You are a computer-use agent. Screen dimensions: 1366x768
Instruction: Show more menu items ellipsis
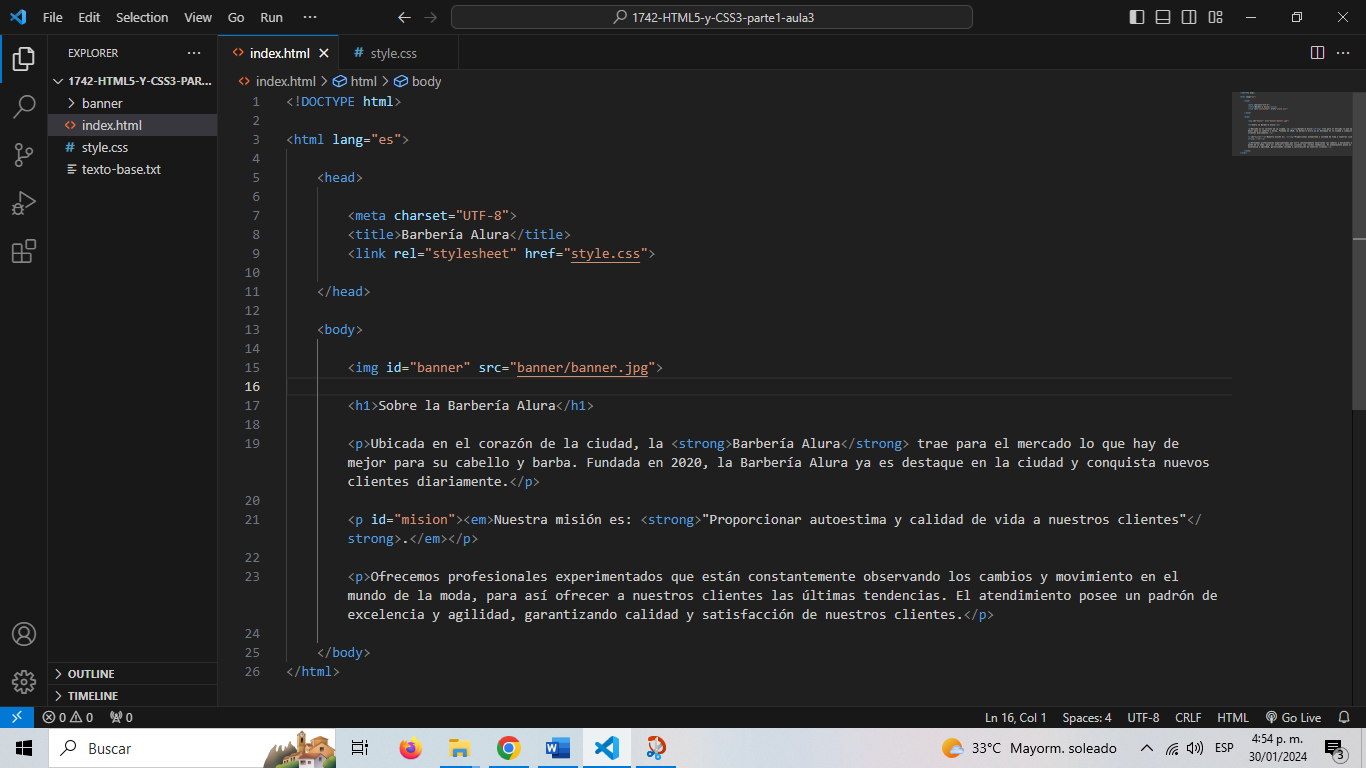309,17
